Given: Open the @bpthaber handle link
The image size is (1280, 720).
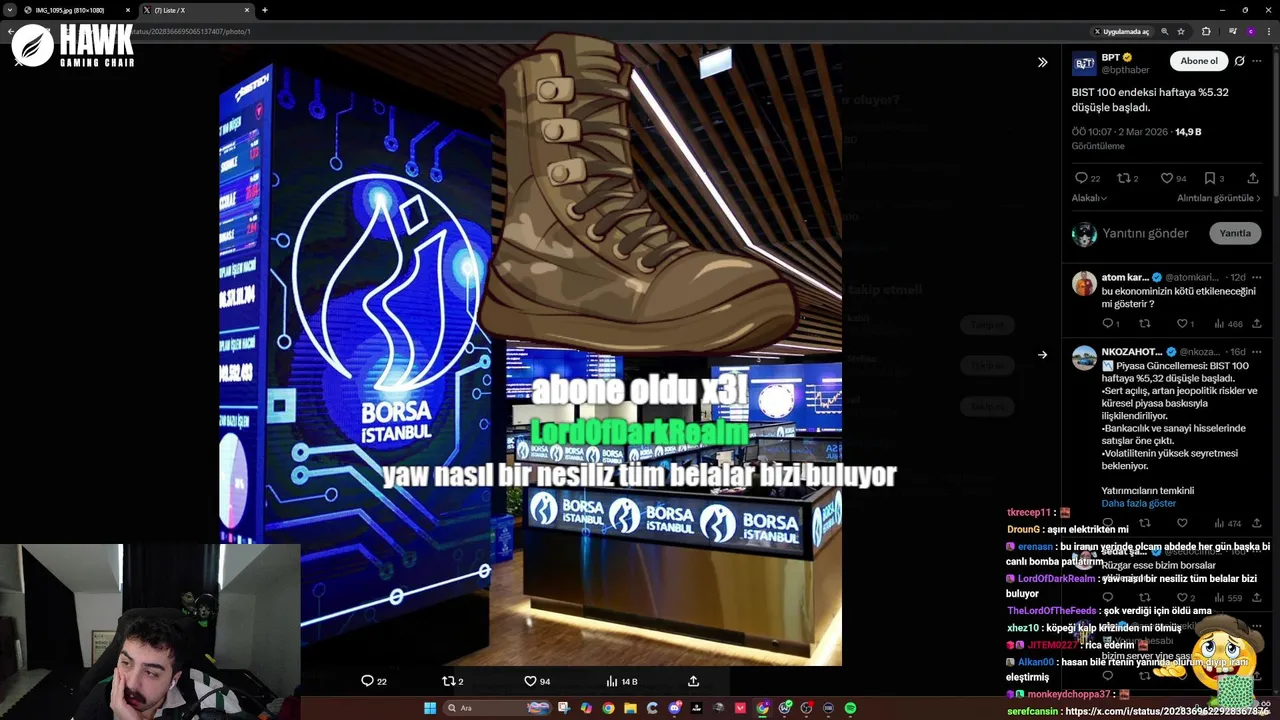Looking at the screenshot, I should click(1125, 70).
